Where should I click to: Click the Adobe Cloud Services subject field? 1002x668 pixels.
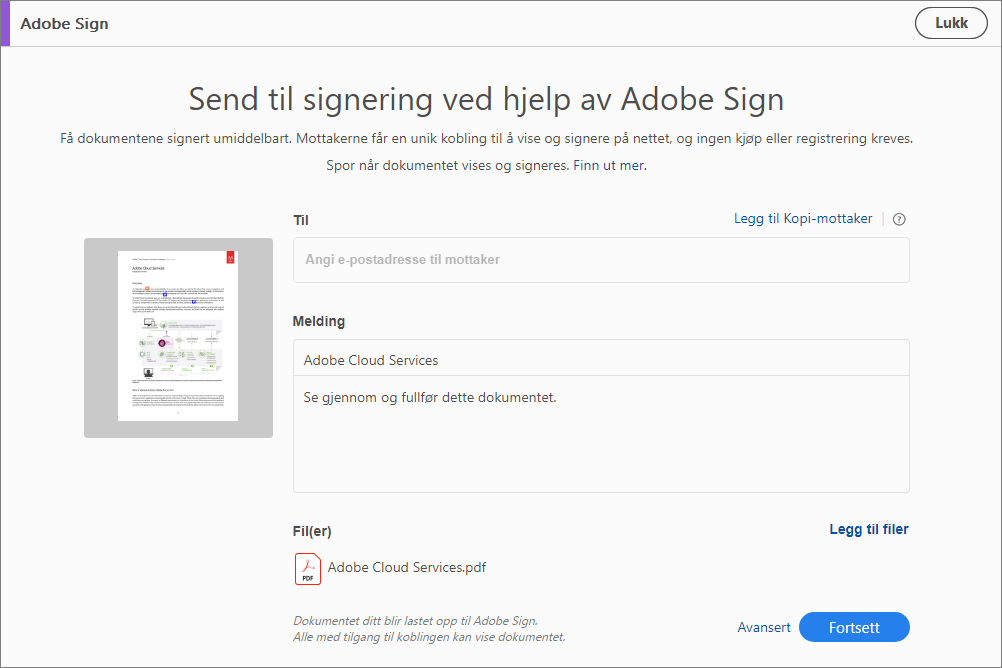tap(601, 359)
